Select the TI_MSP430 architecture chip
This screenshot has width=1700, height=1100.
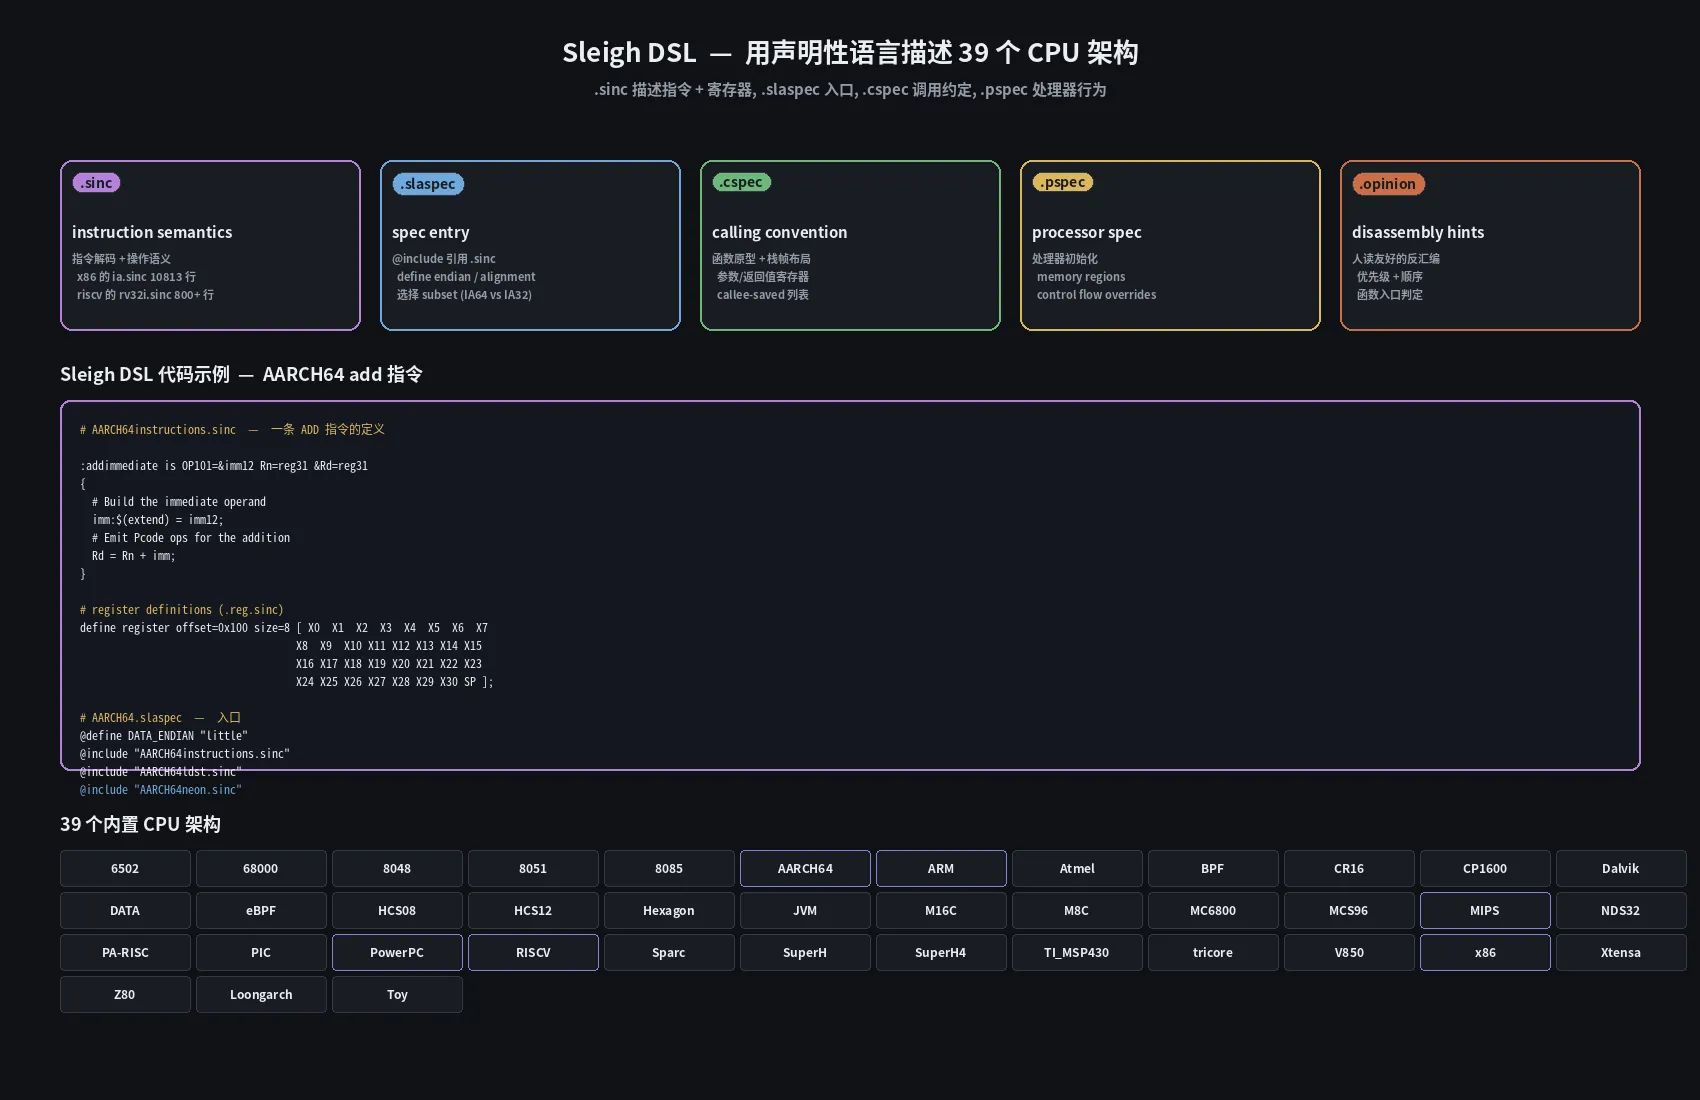(x=1077, y=952)
